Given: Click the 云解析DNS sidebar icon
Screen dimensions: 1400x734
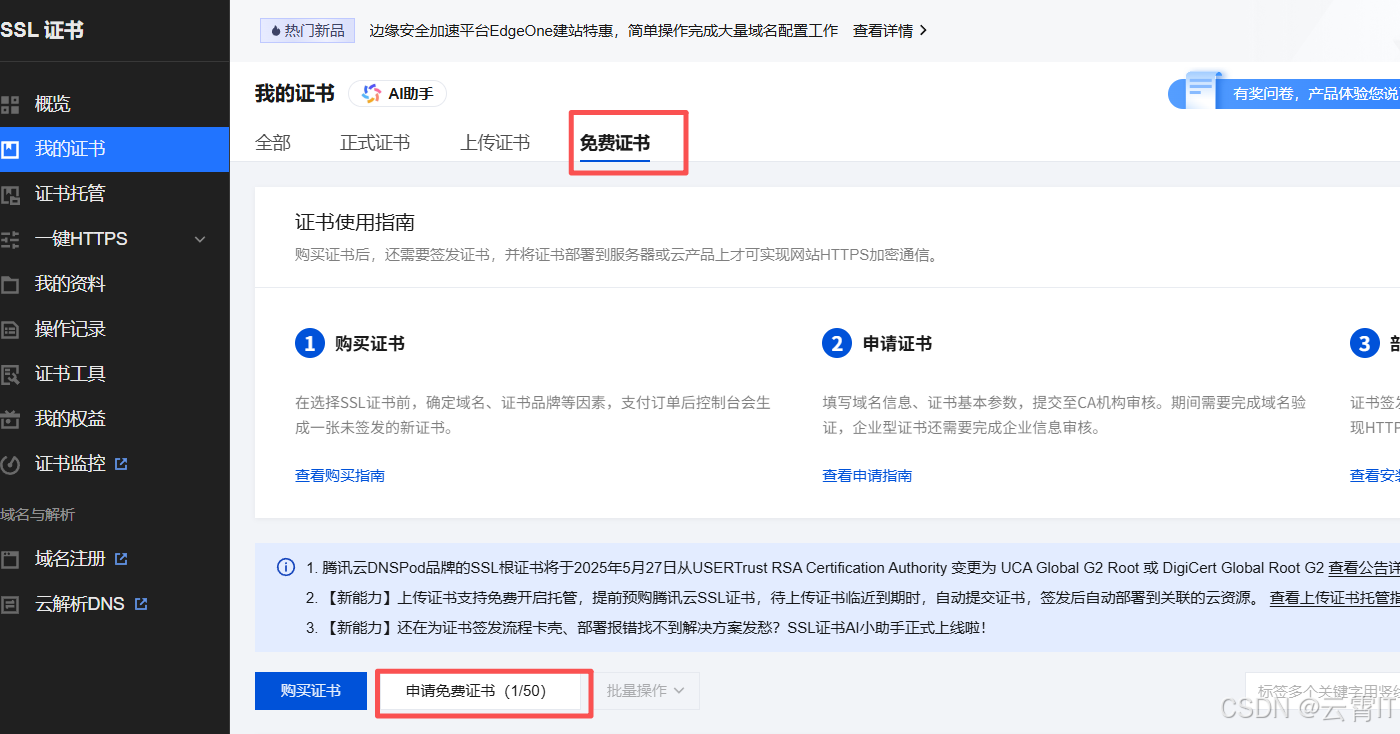Looking at the screenshot, I should [10, 604].
